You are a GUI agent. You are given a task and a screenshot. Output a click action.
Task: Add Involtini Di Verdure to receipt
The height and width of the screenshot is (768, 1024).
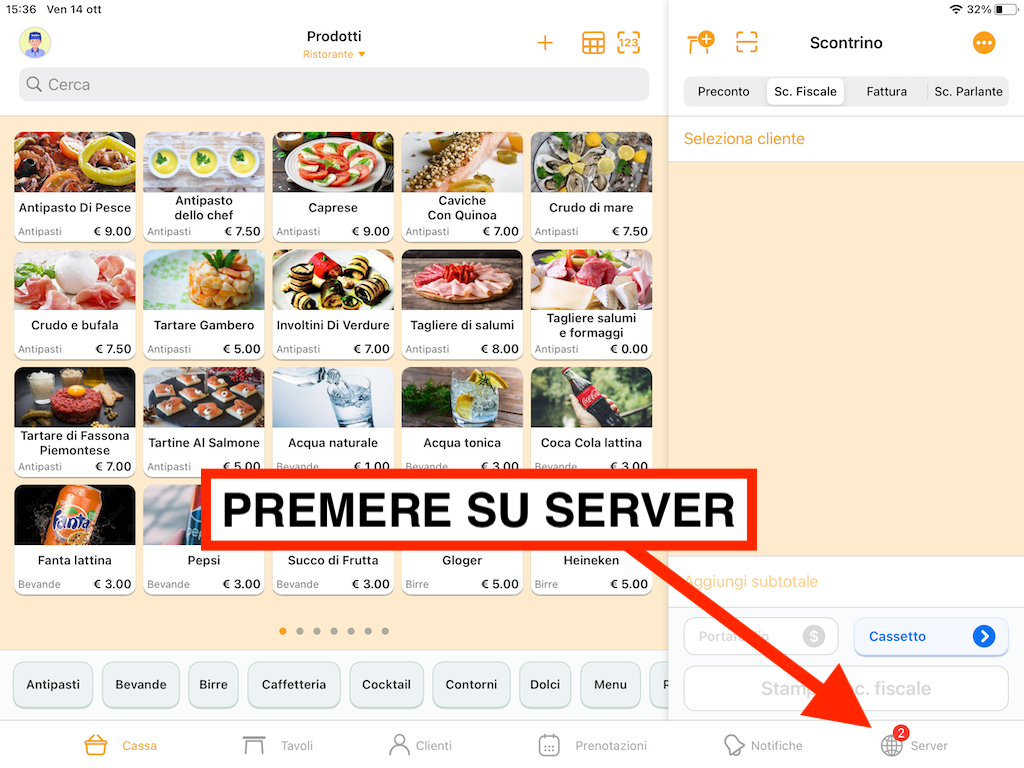(x=333, y=304)
